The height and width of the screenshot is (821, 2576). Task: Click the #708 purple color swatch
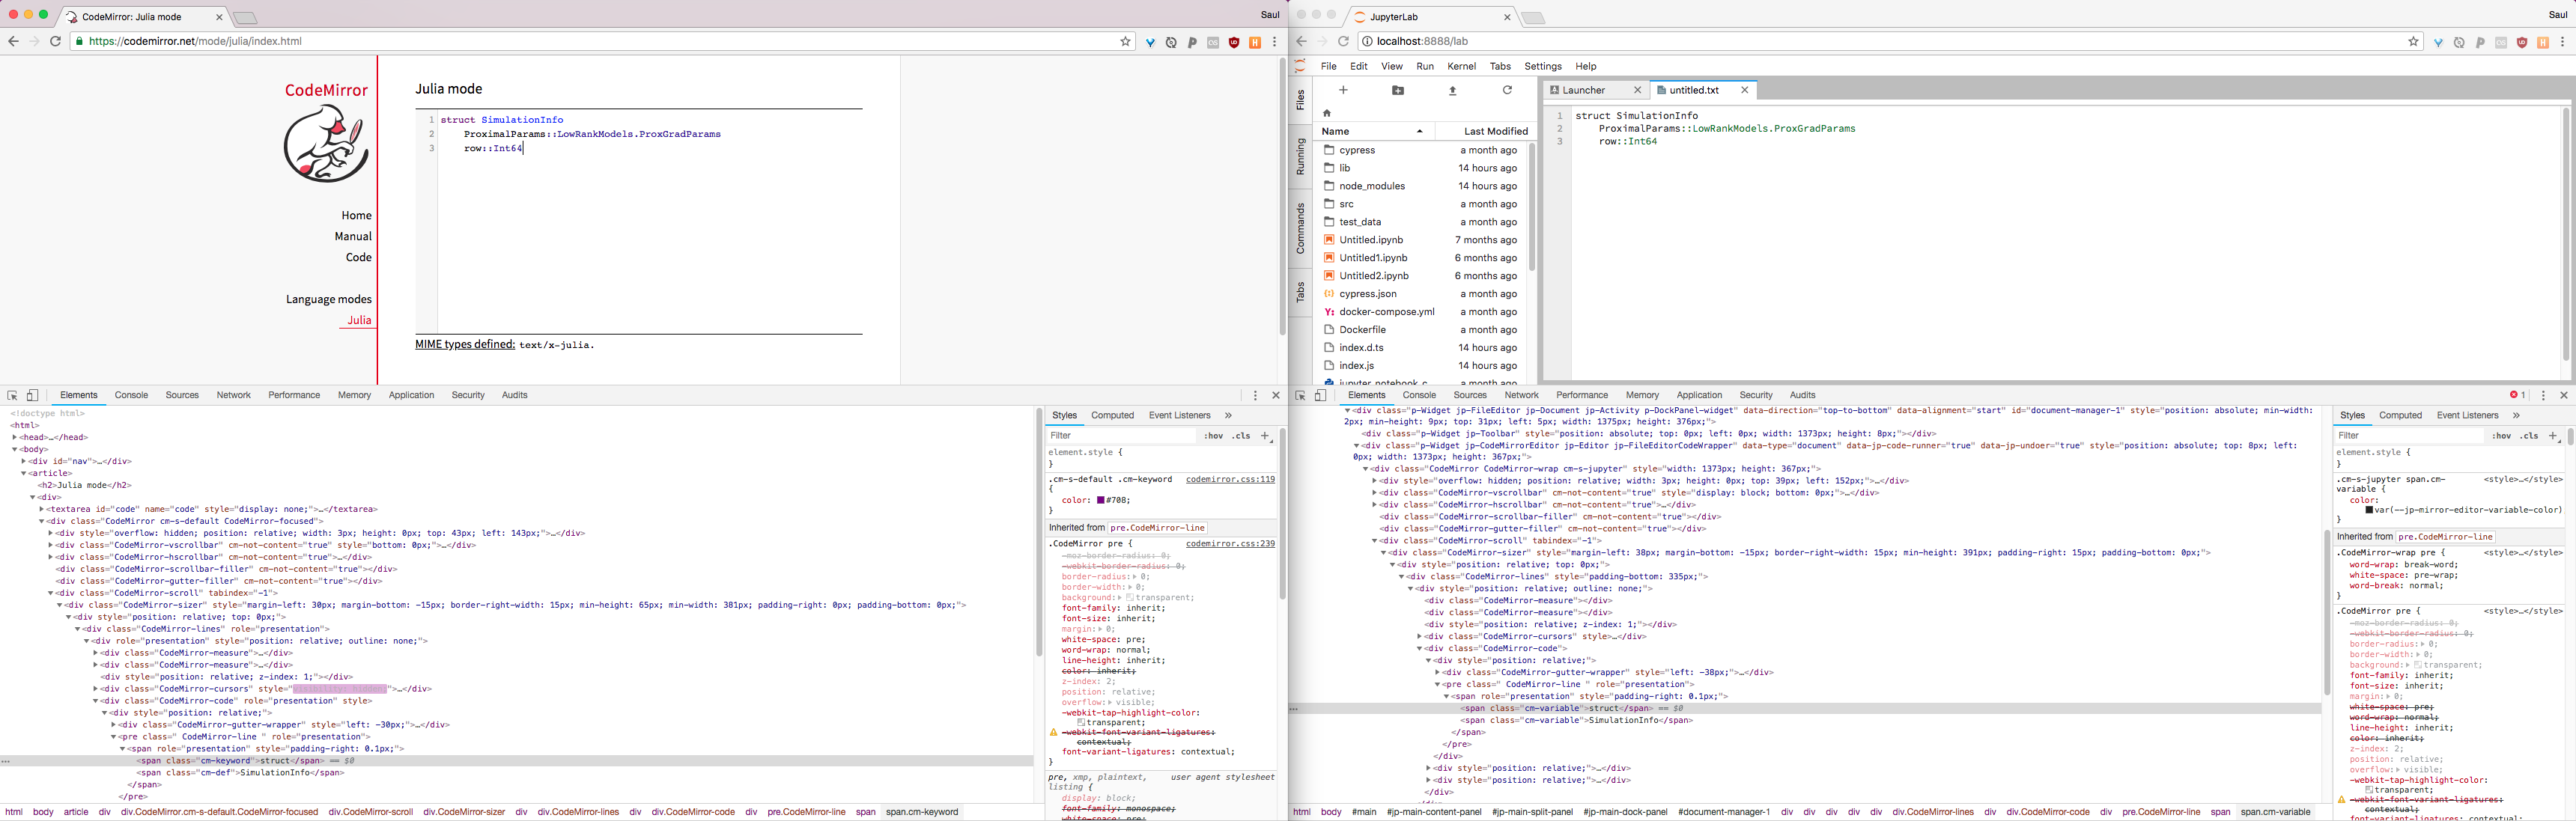coord(1101,500)
